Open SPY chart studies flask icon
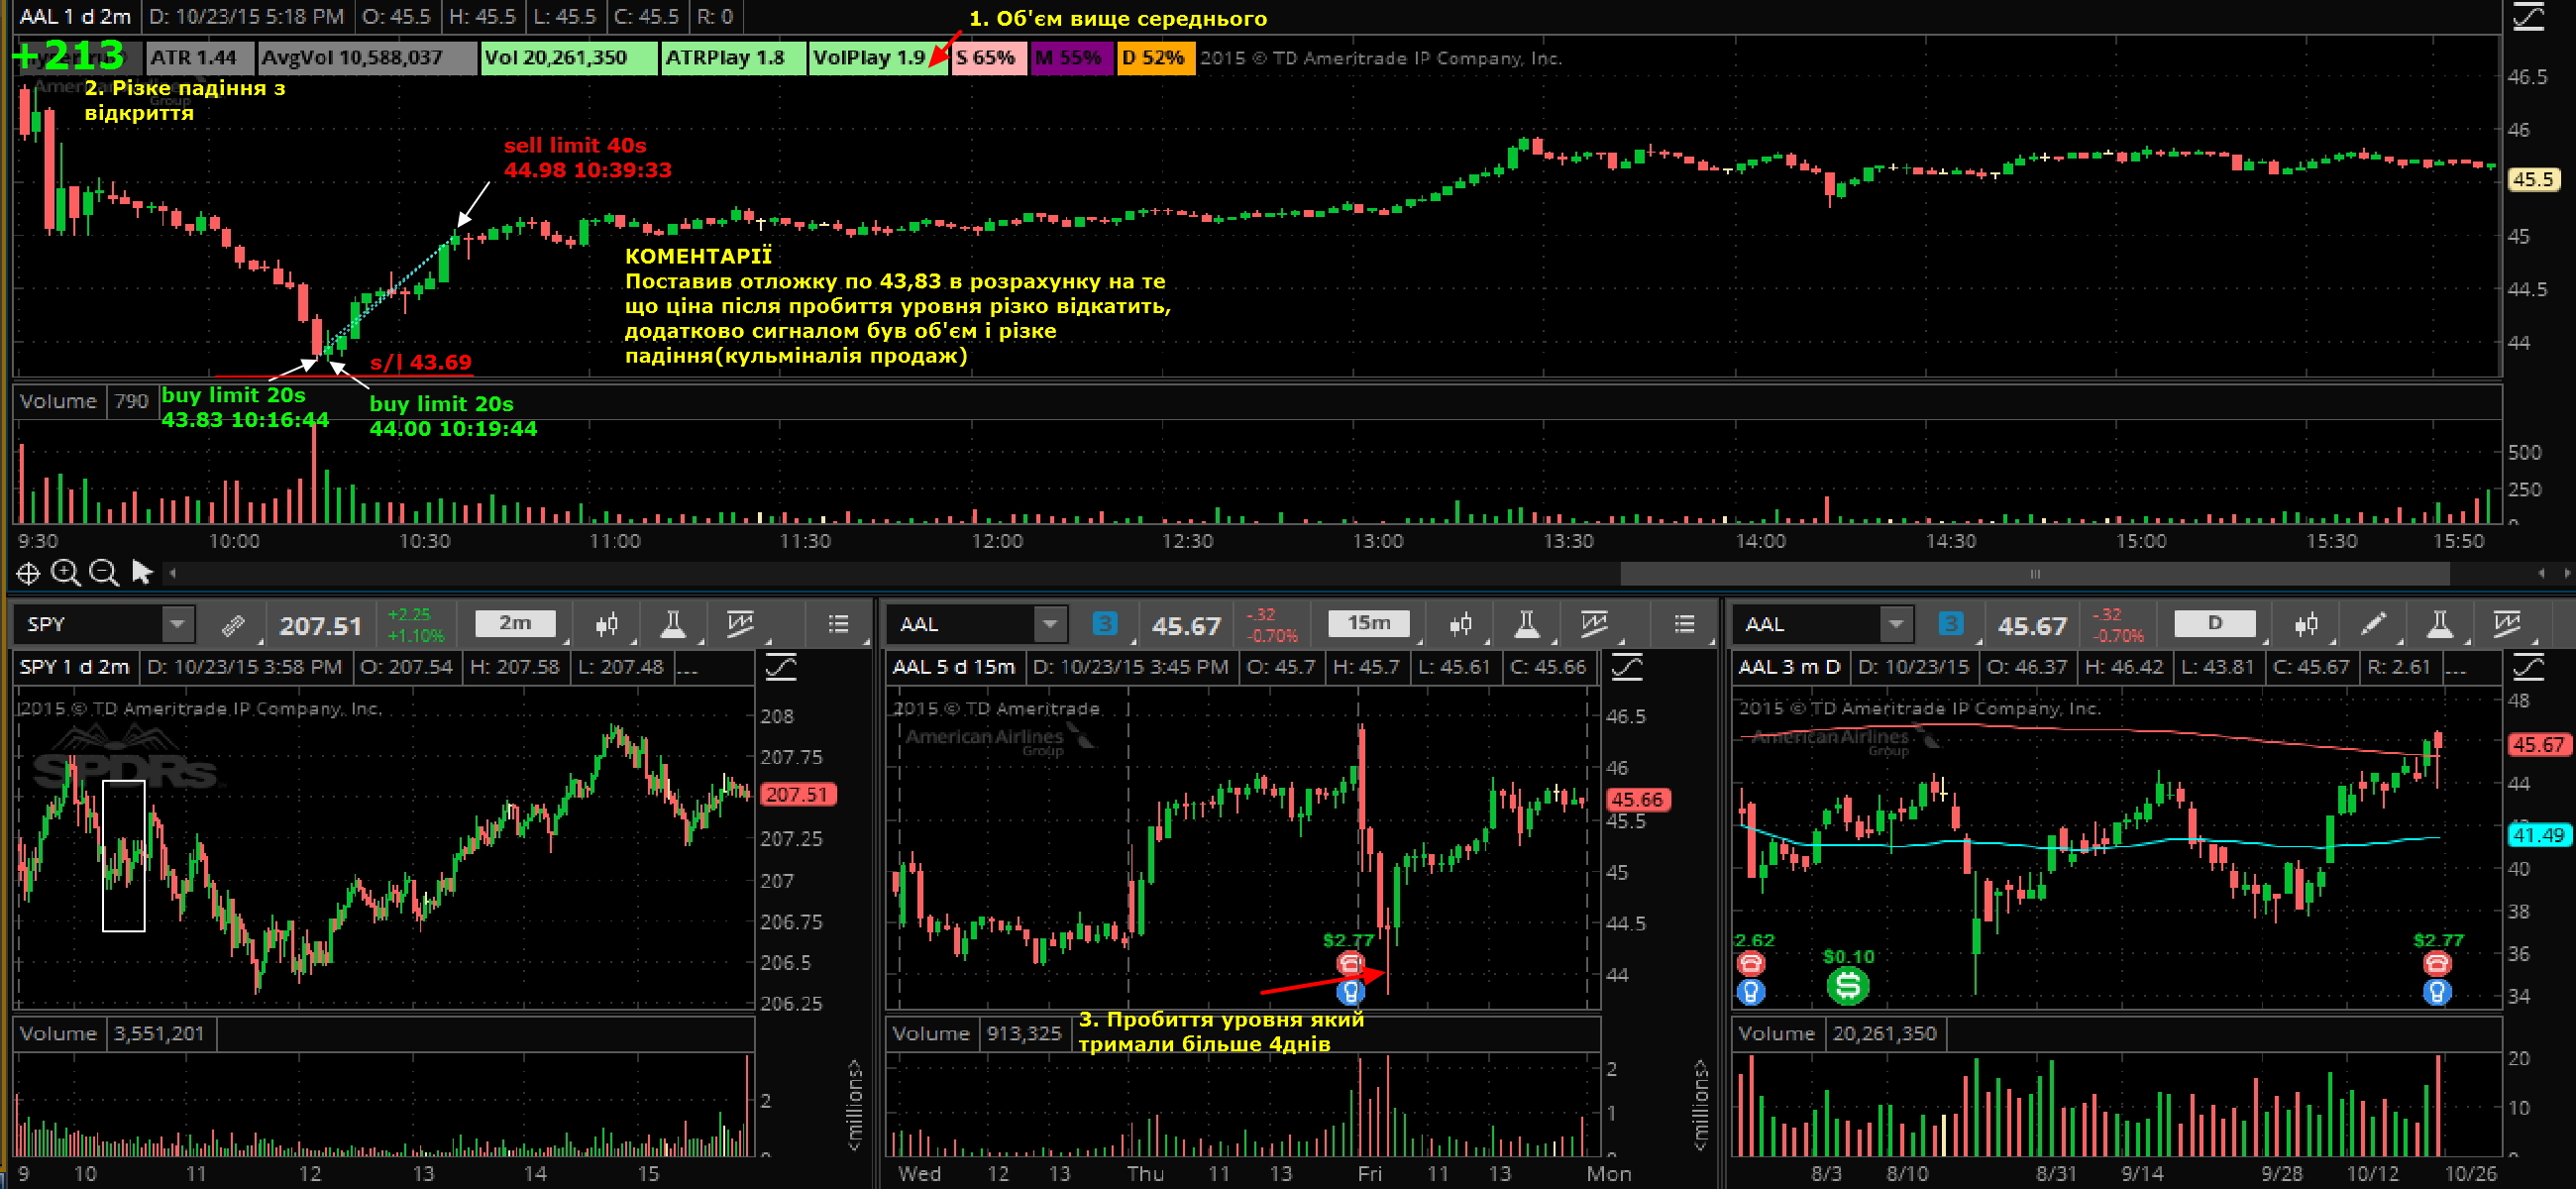This screenshot has height=1189, width=2576. coord(673,625)
